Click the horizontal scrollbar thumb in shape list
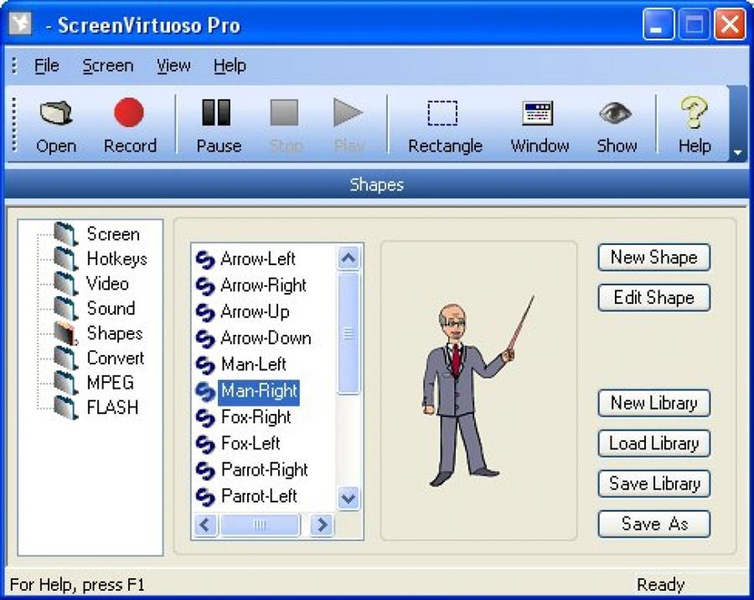Viewport: 754px width, 600px height. [260, 525]
